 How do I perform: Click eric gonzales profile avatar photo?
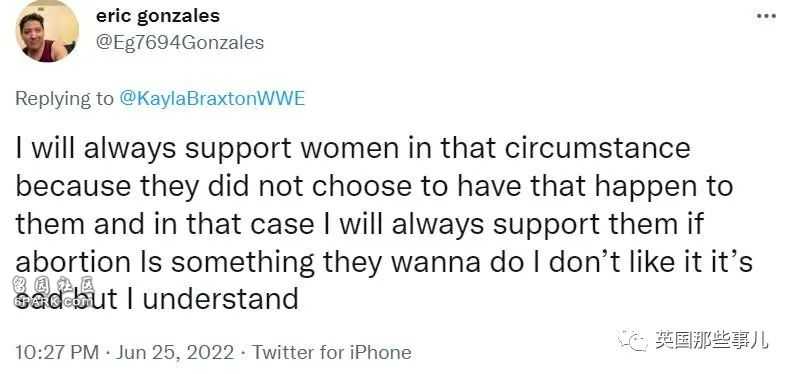pos(48,31)
